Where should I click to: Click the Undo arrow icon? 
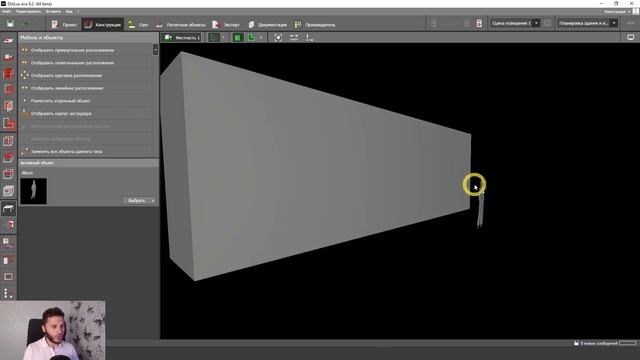pyautogui.click(x=25, y=24)
